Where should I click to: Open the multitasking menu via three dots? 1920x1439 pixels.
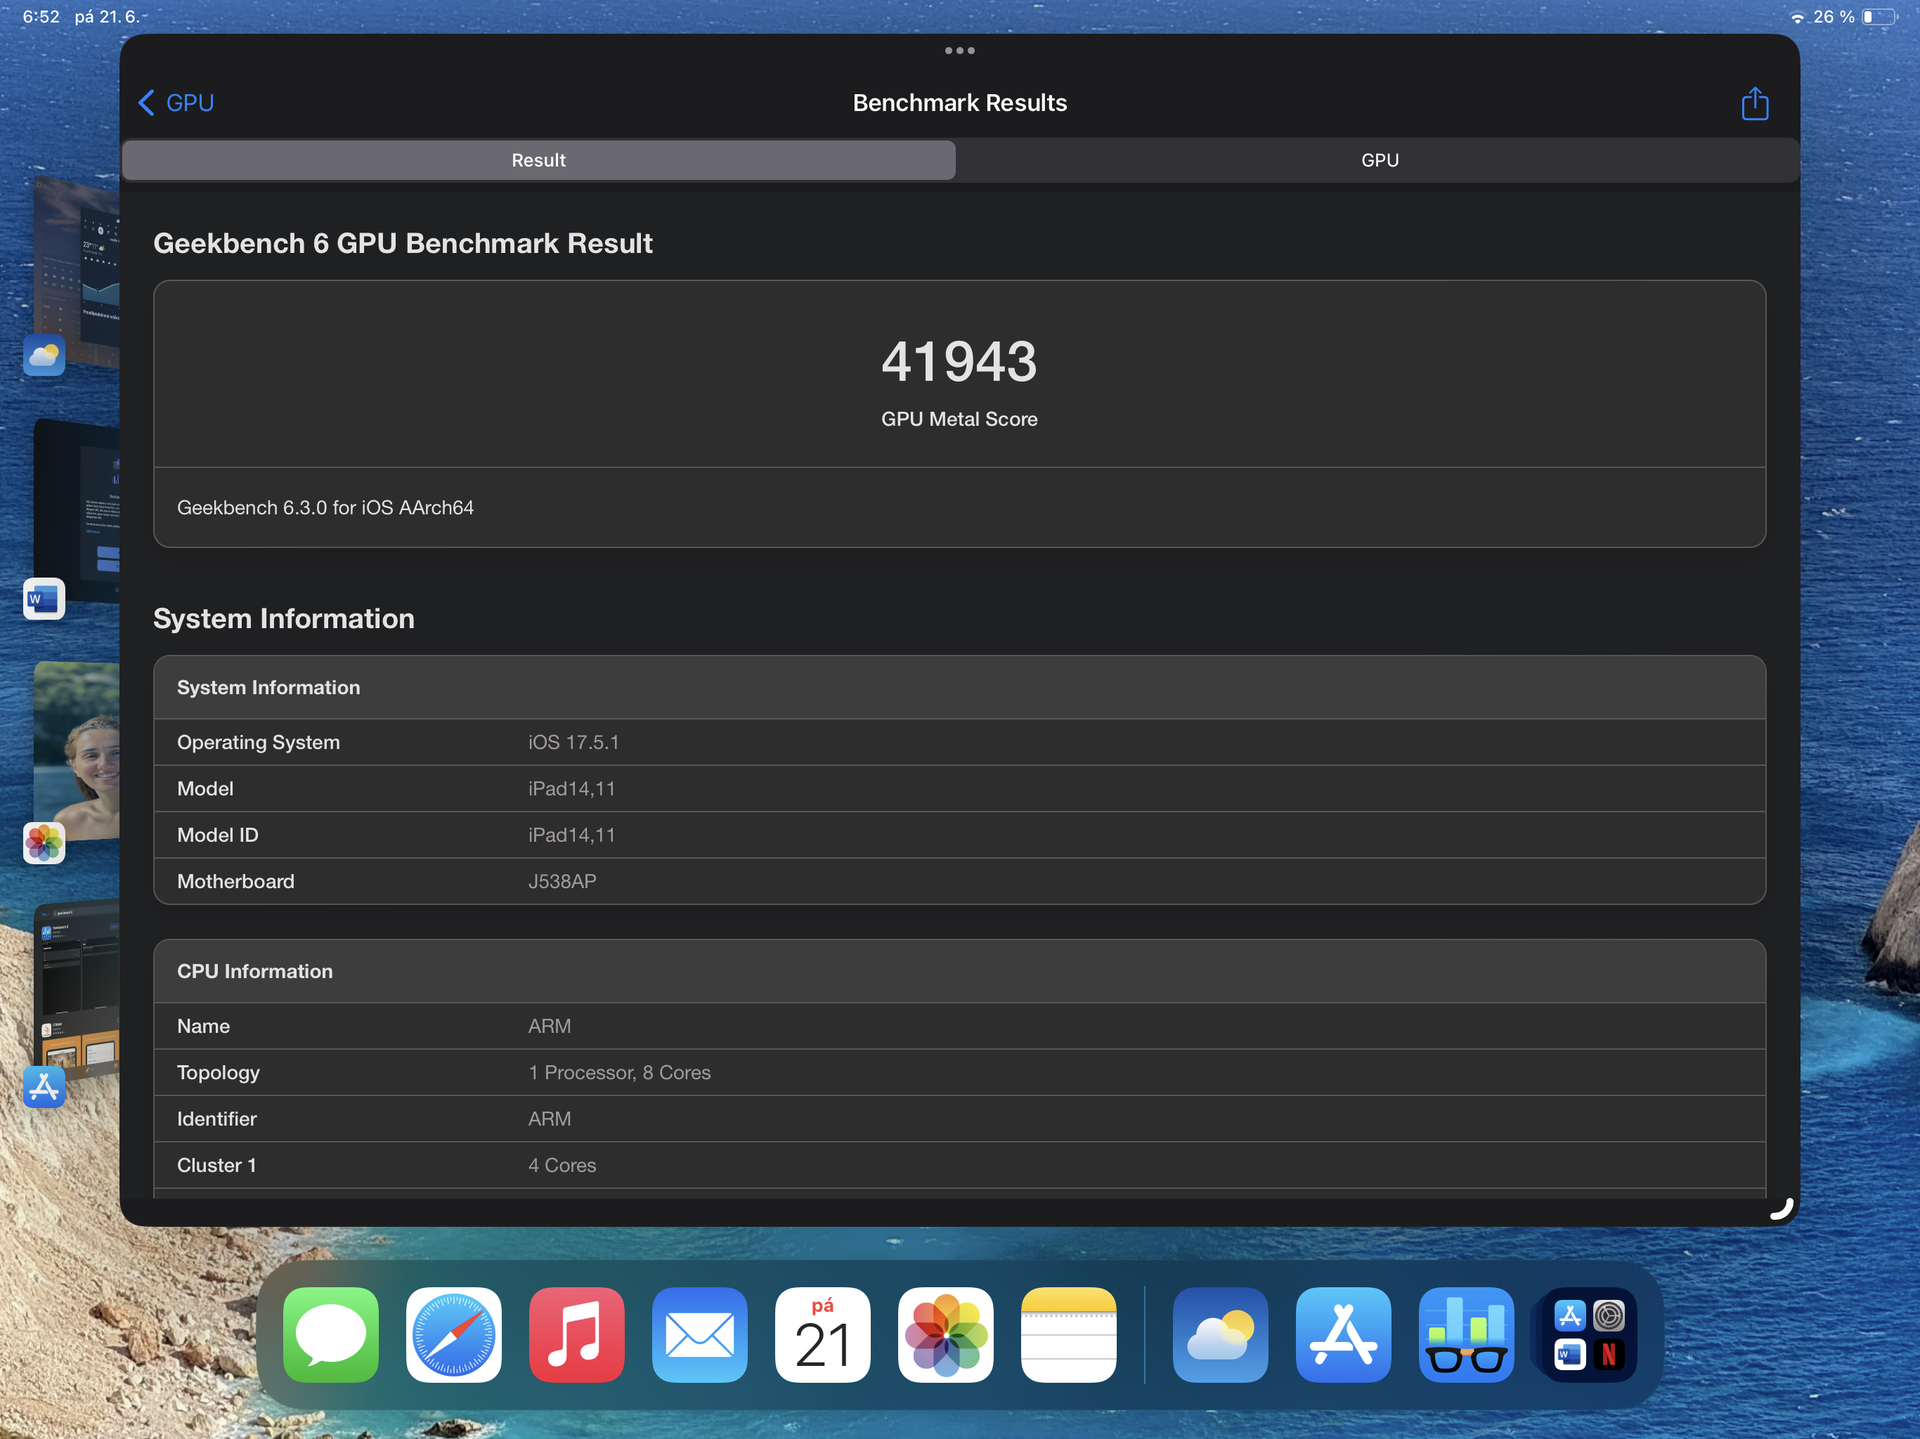[959, 50]
